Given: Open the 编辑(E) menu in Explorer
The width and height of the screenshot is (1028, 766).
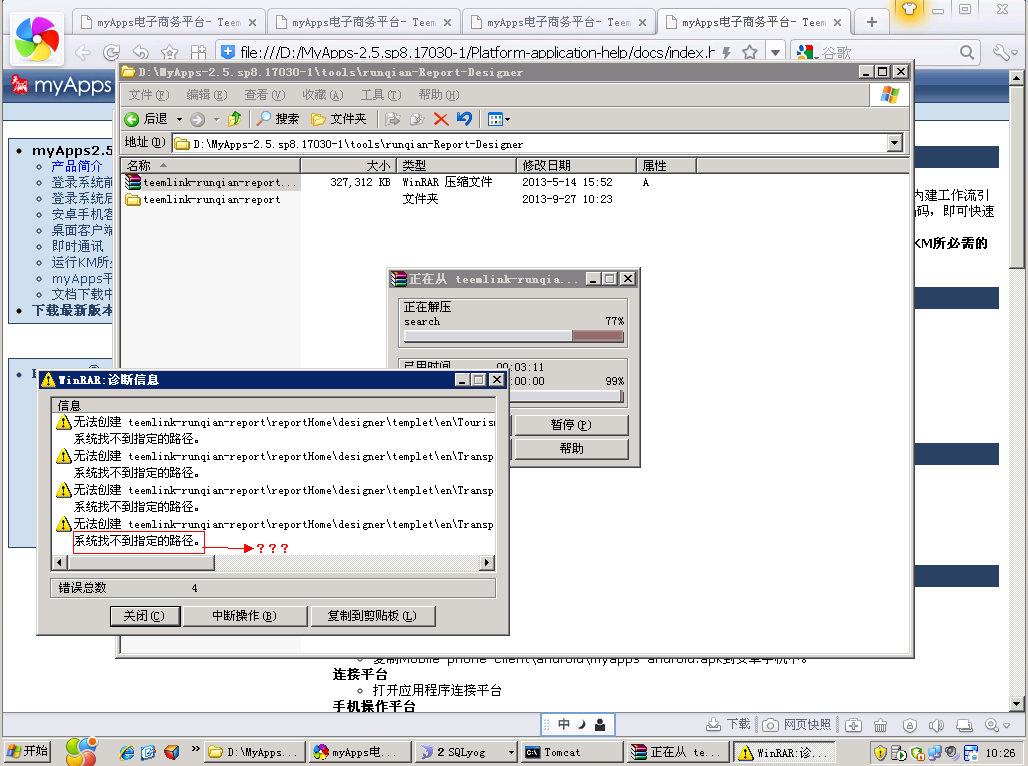Looking at the screenshot, I should [207, 95].
